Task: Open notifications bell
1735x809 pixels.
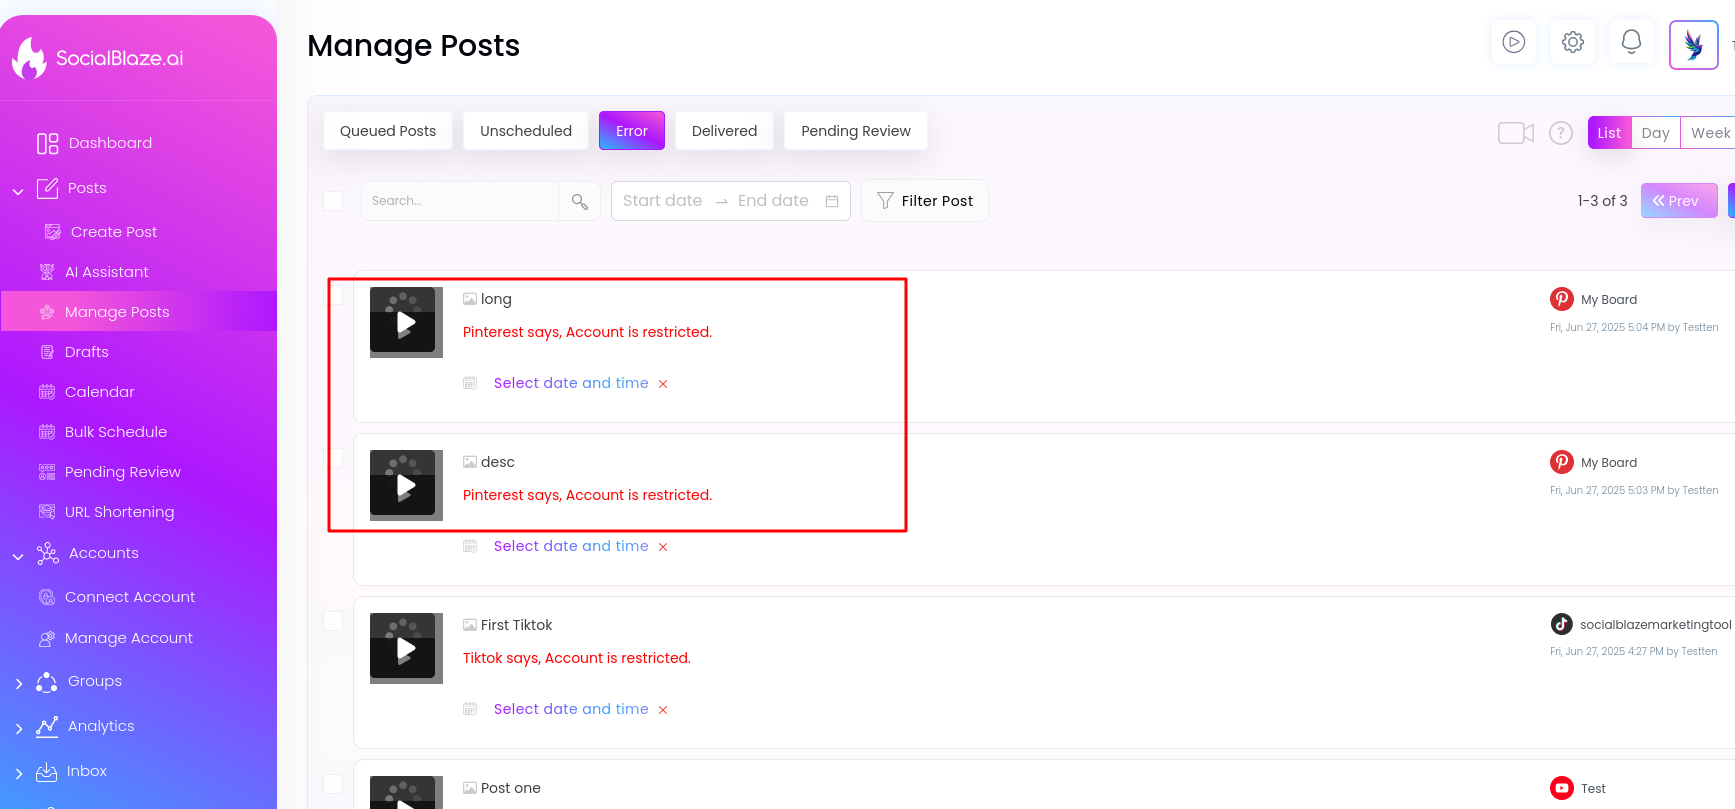Action: click(x=1631, y=42)
